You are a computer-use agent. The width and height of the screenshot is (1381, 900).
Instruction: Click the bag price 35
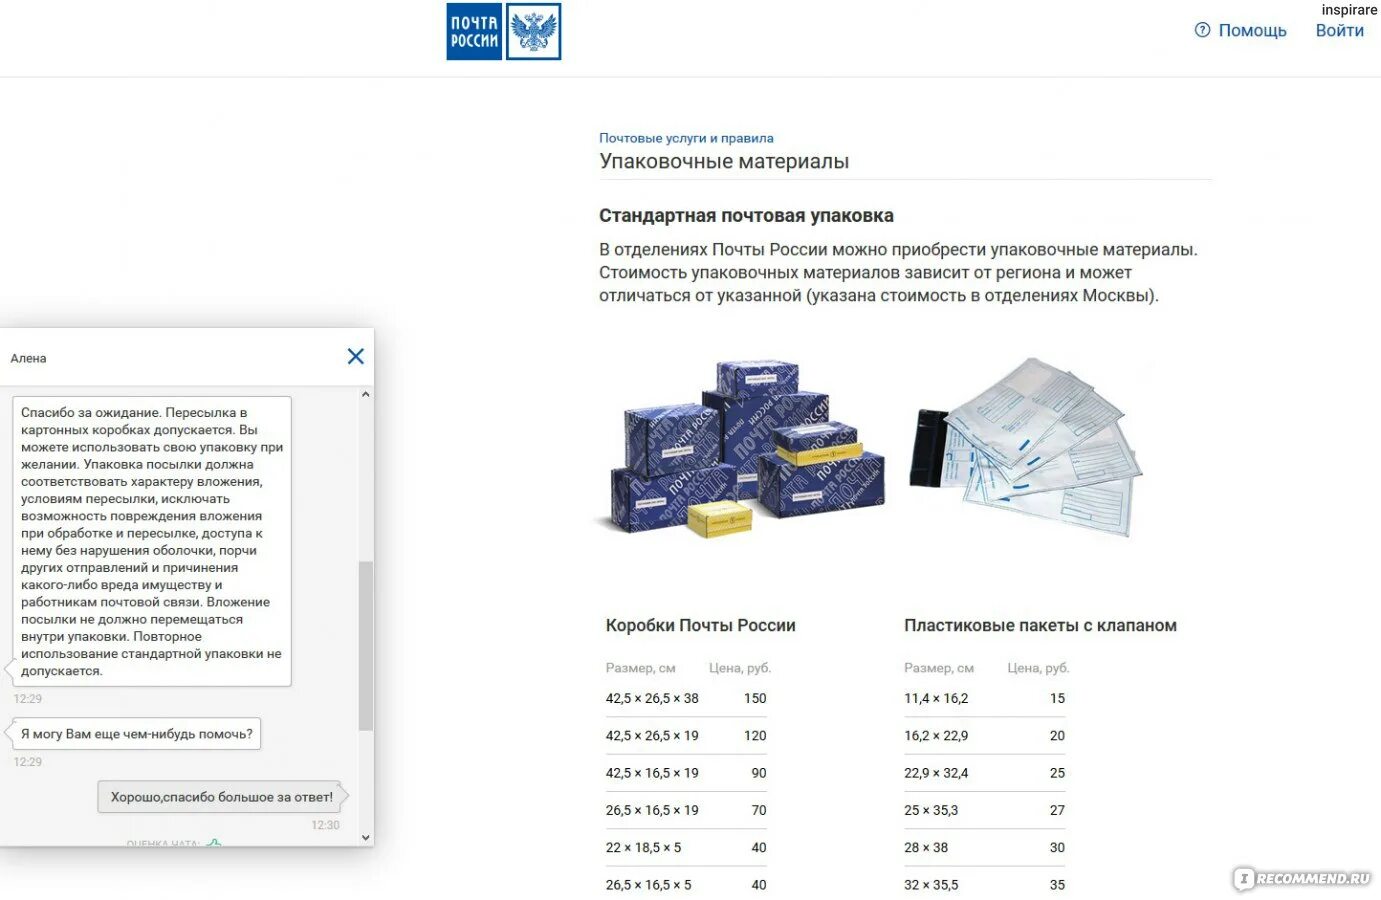[x=1057, y=885]
